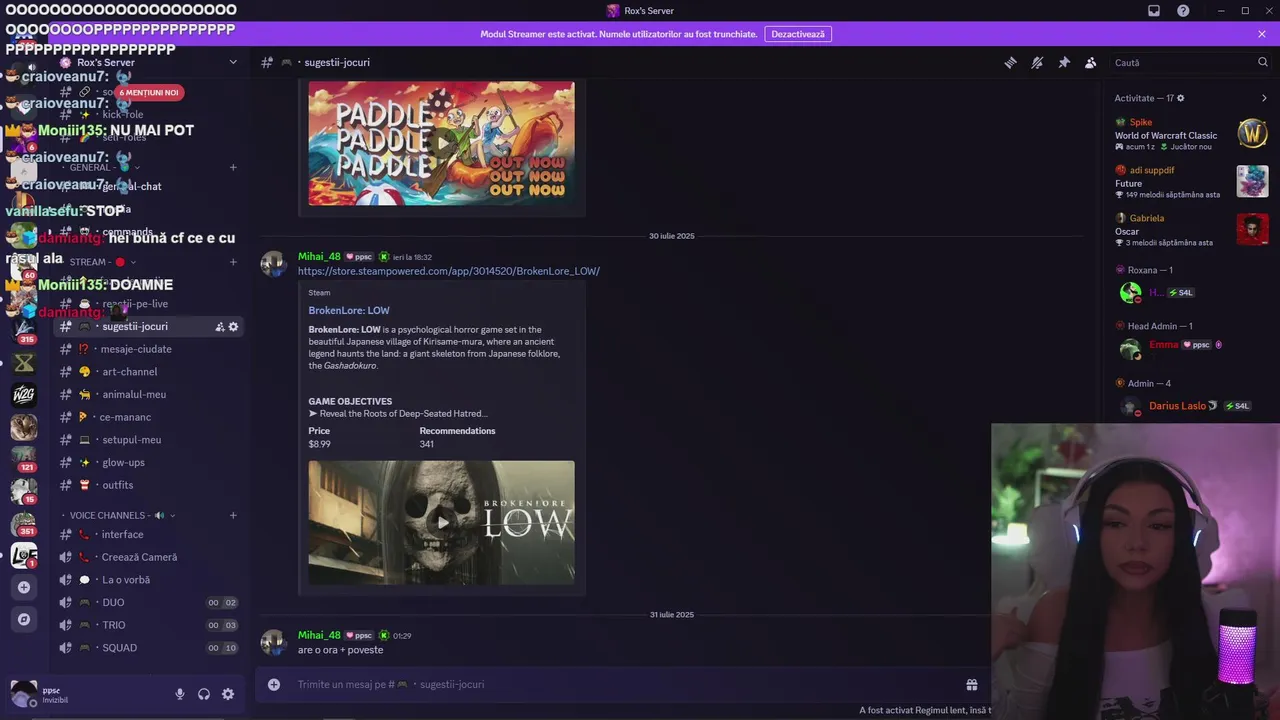Viewport: 1280px width, 720px height.
Task: Open the cat avatar server icon
Action: [24, 427]
